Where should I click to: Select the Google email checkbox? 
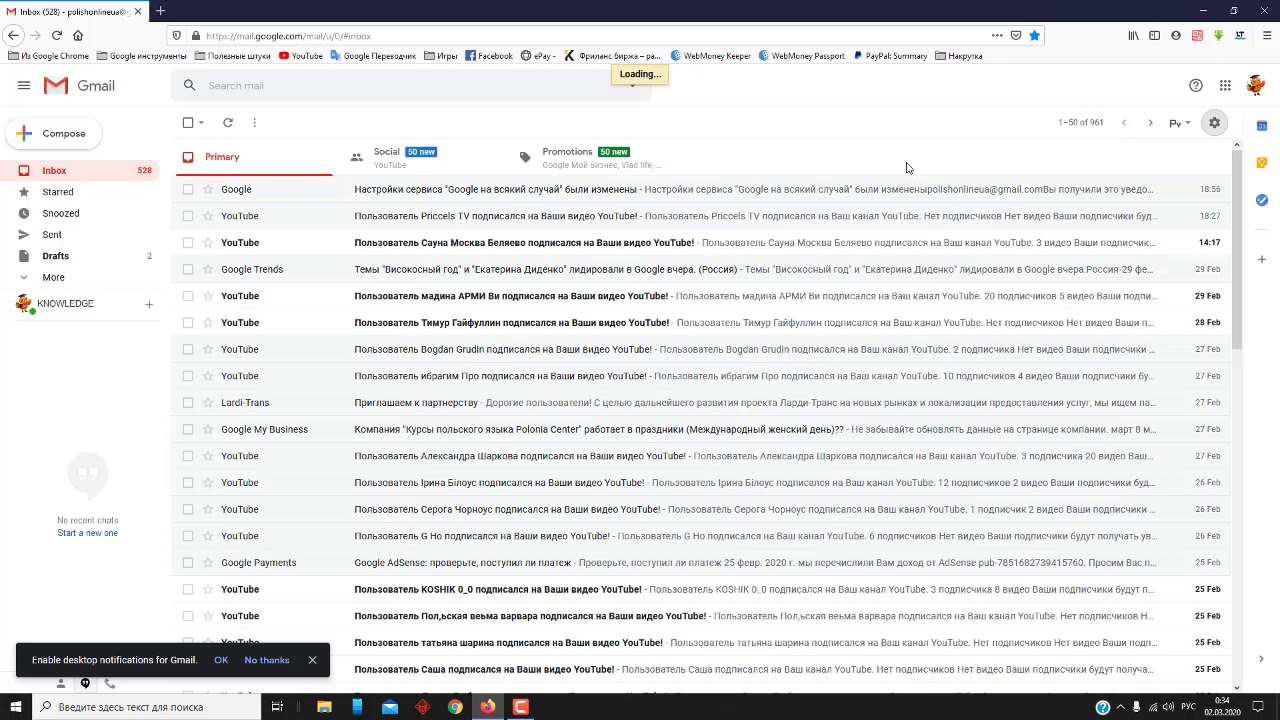[x=188, y=189]
